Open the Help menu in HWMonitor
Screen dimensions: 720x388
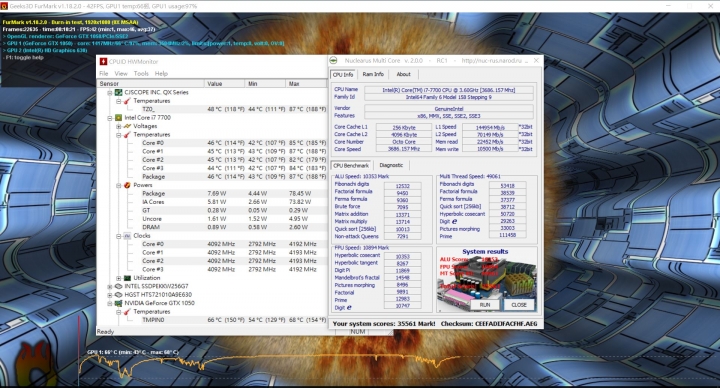coord(161,73)
